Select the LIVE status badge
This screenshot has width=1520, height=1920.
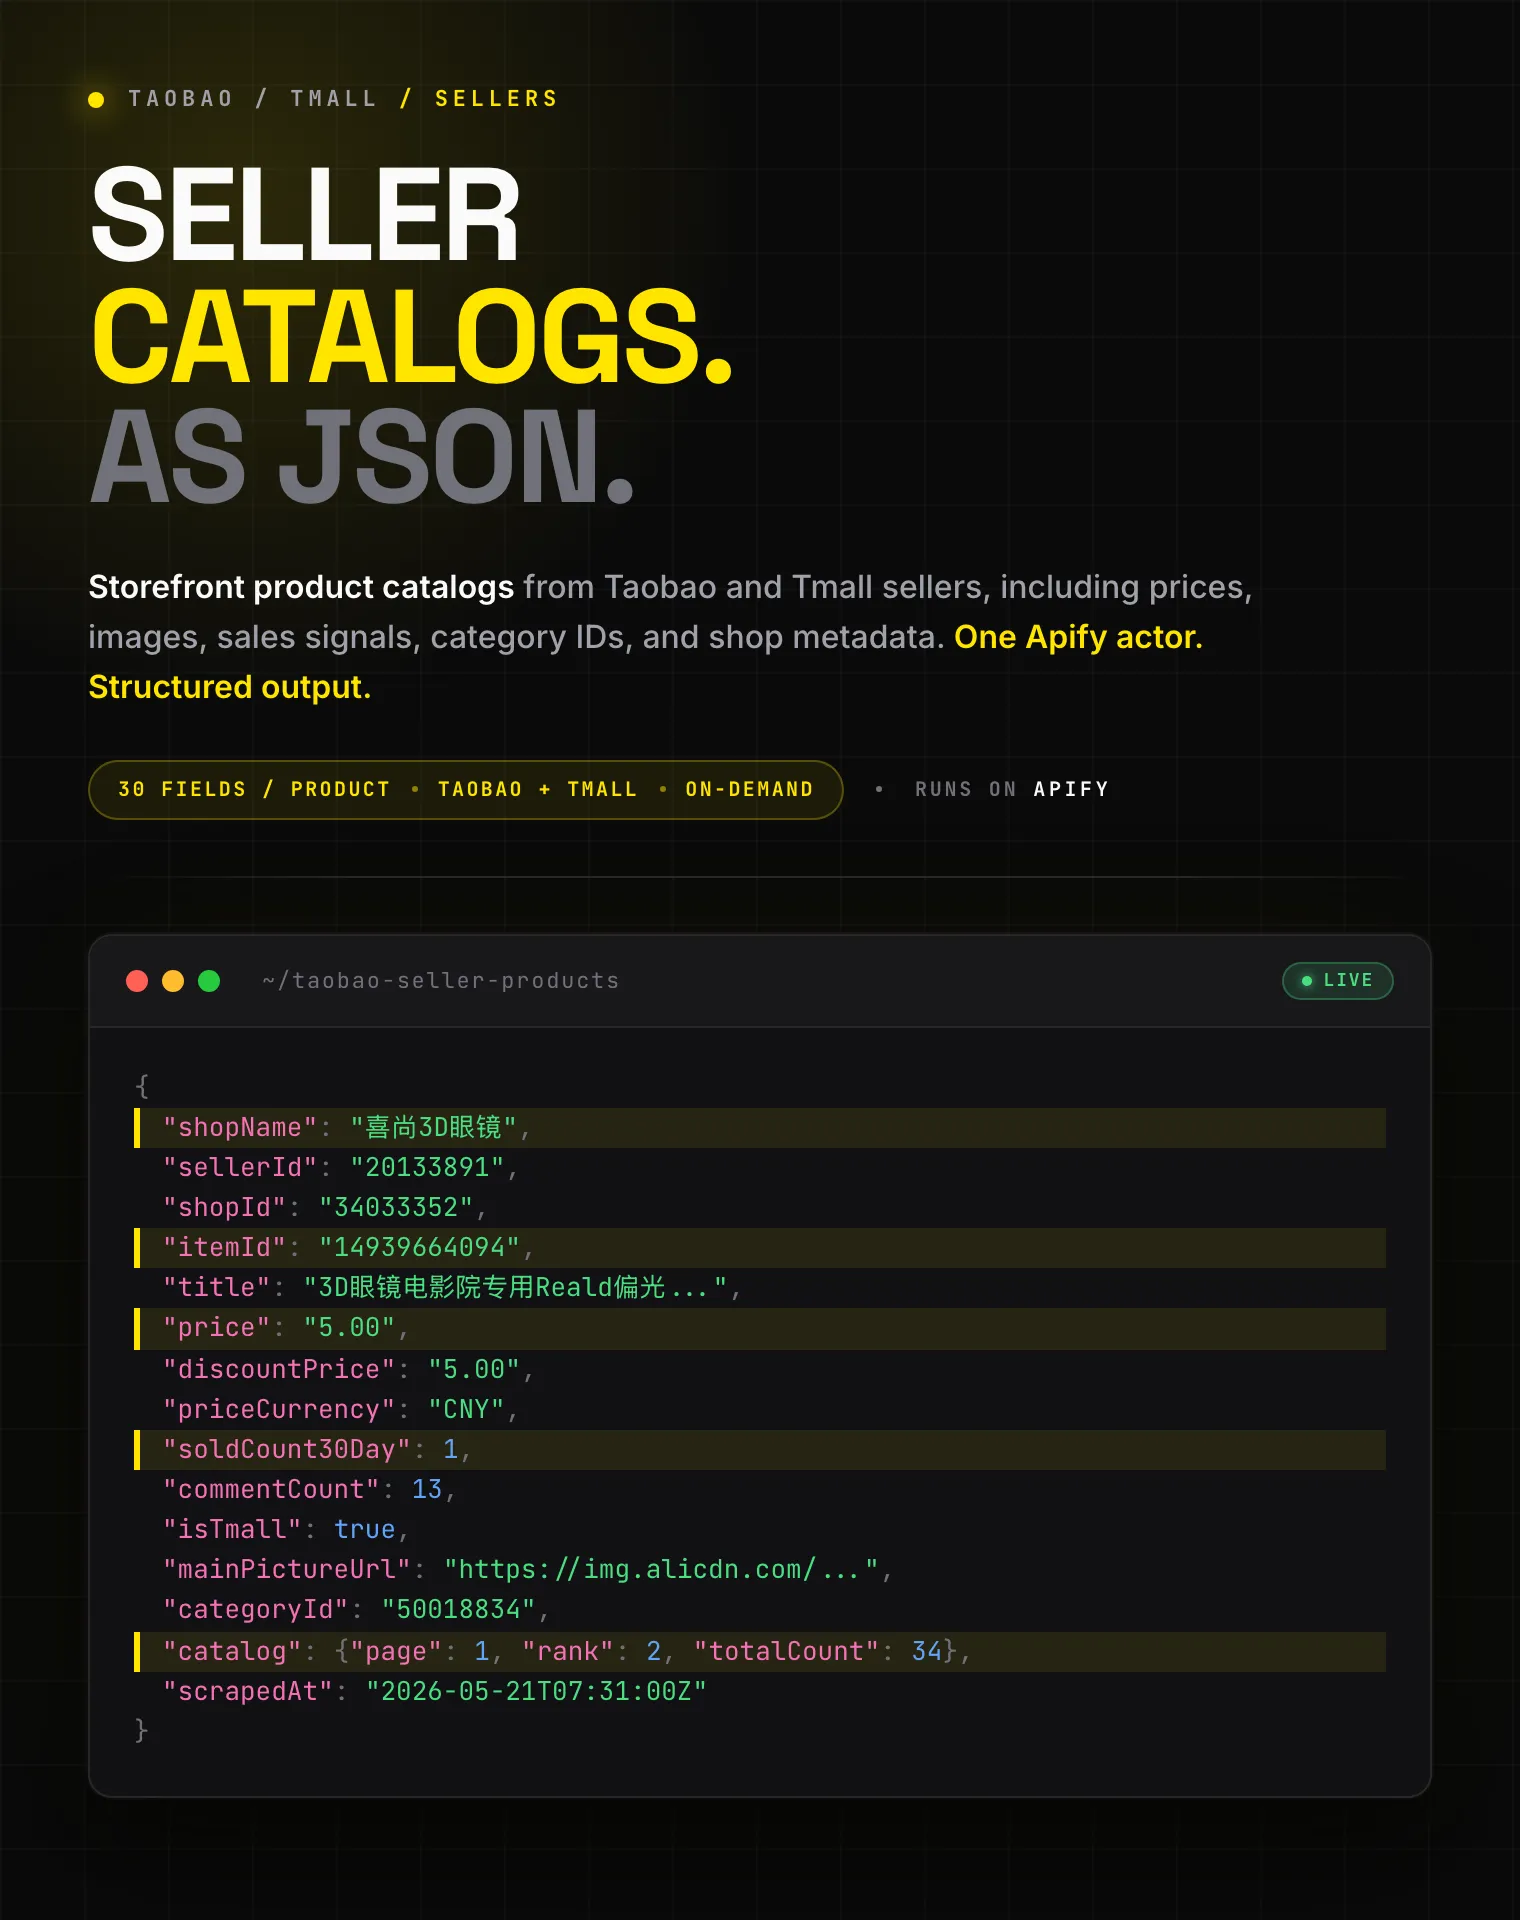click(1337, 980)
